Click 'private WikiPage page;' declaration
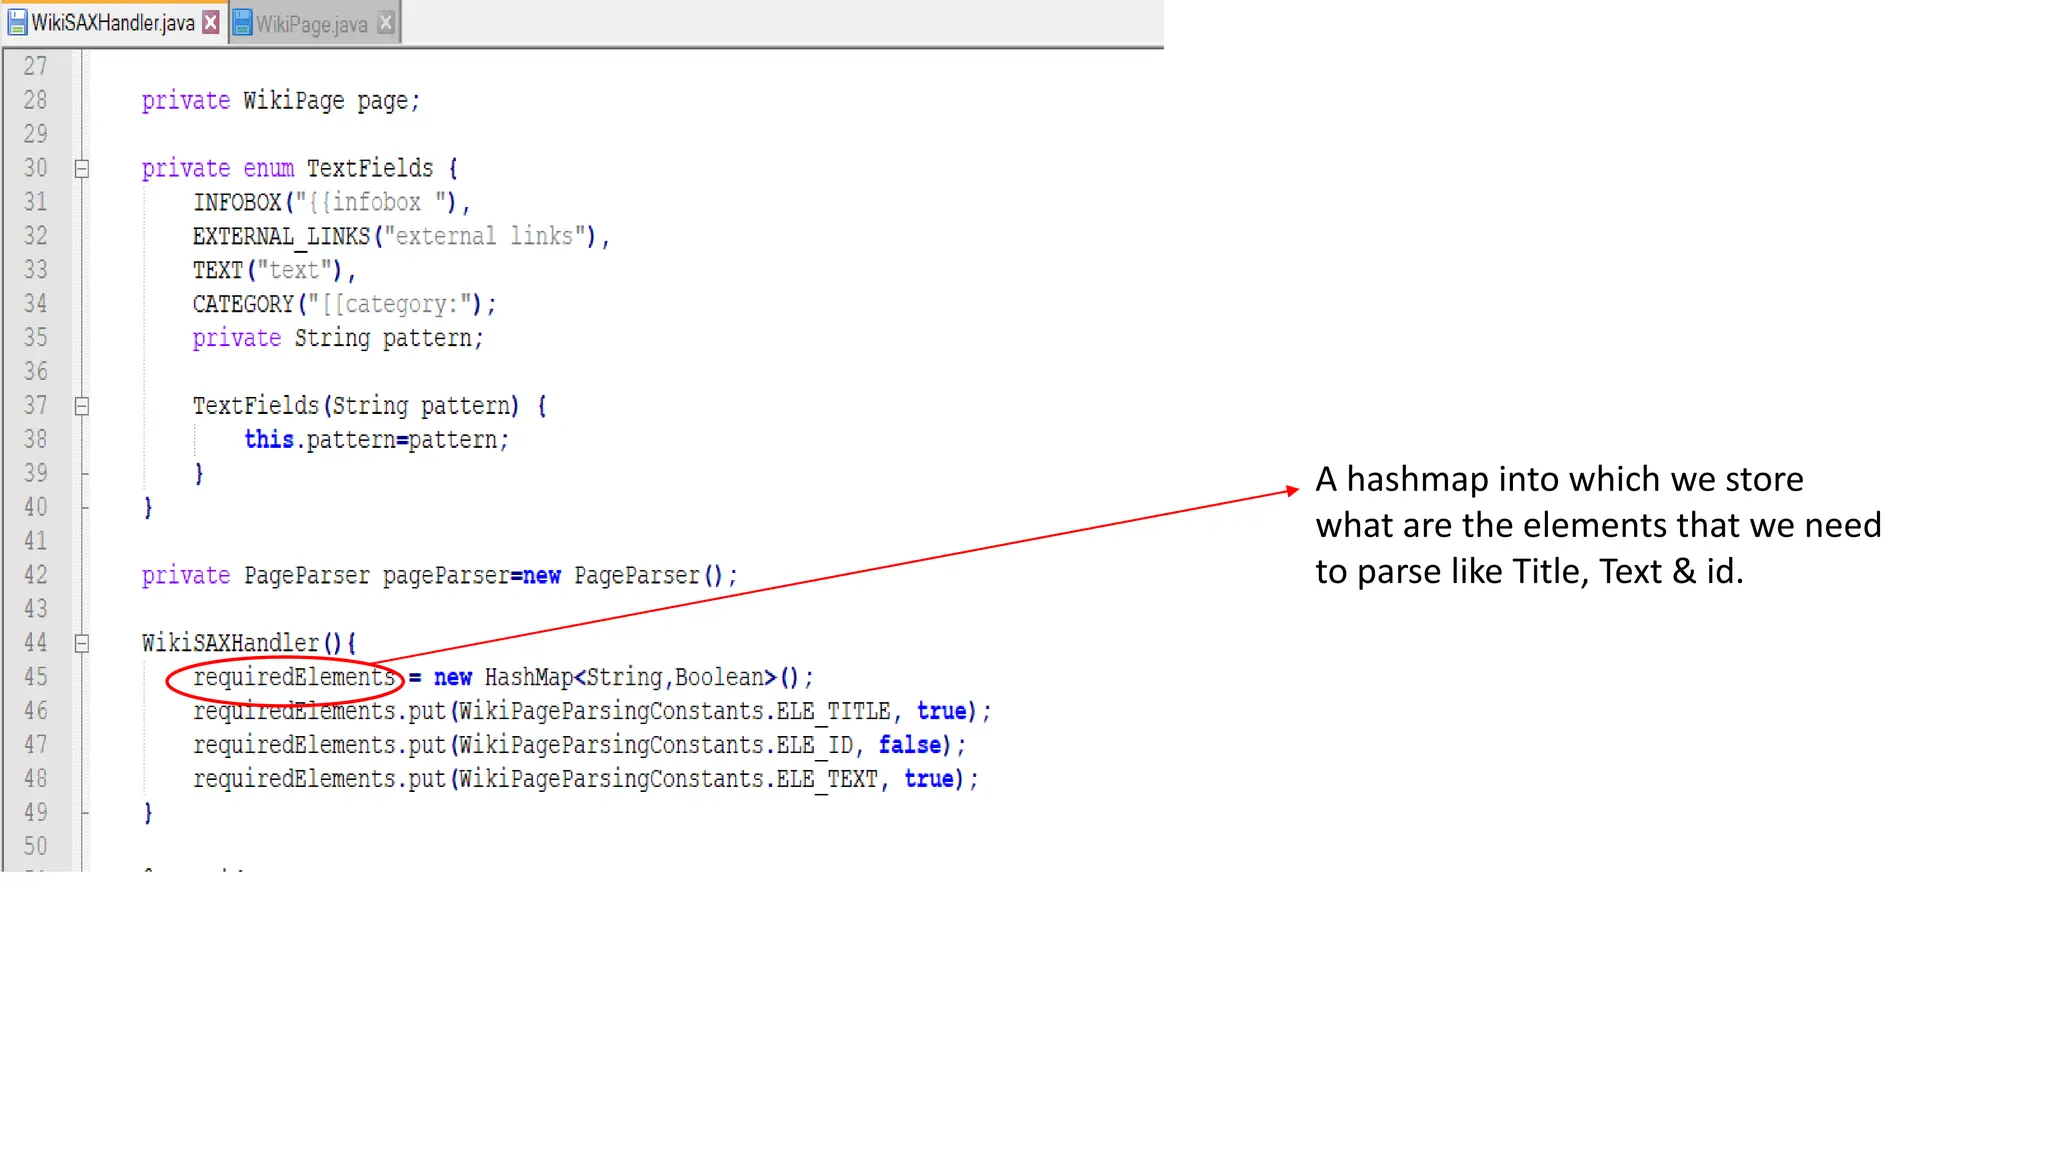2048x1152 pixels. [x=281, y=101]
